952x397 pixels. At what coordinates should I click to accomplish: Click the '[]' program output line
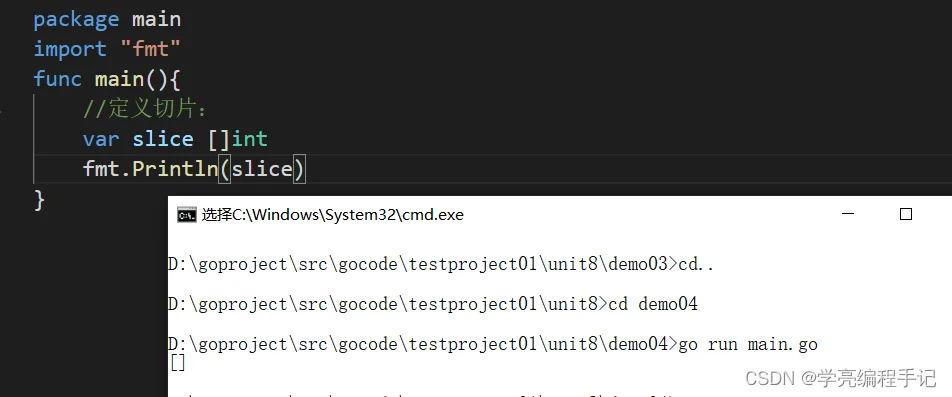coord(177,363)
